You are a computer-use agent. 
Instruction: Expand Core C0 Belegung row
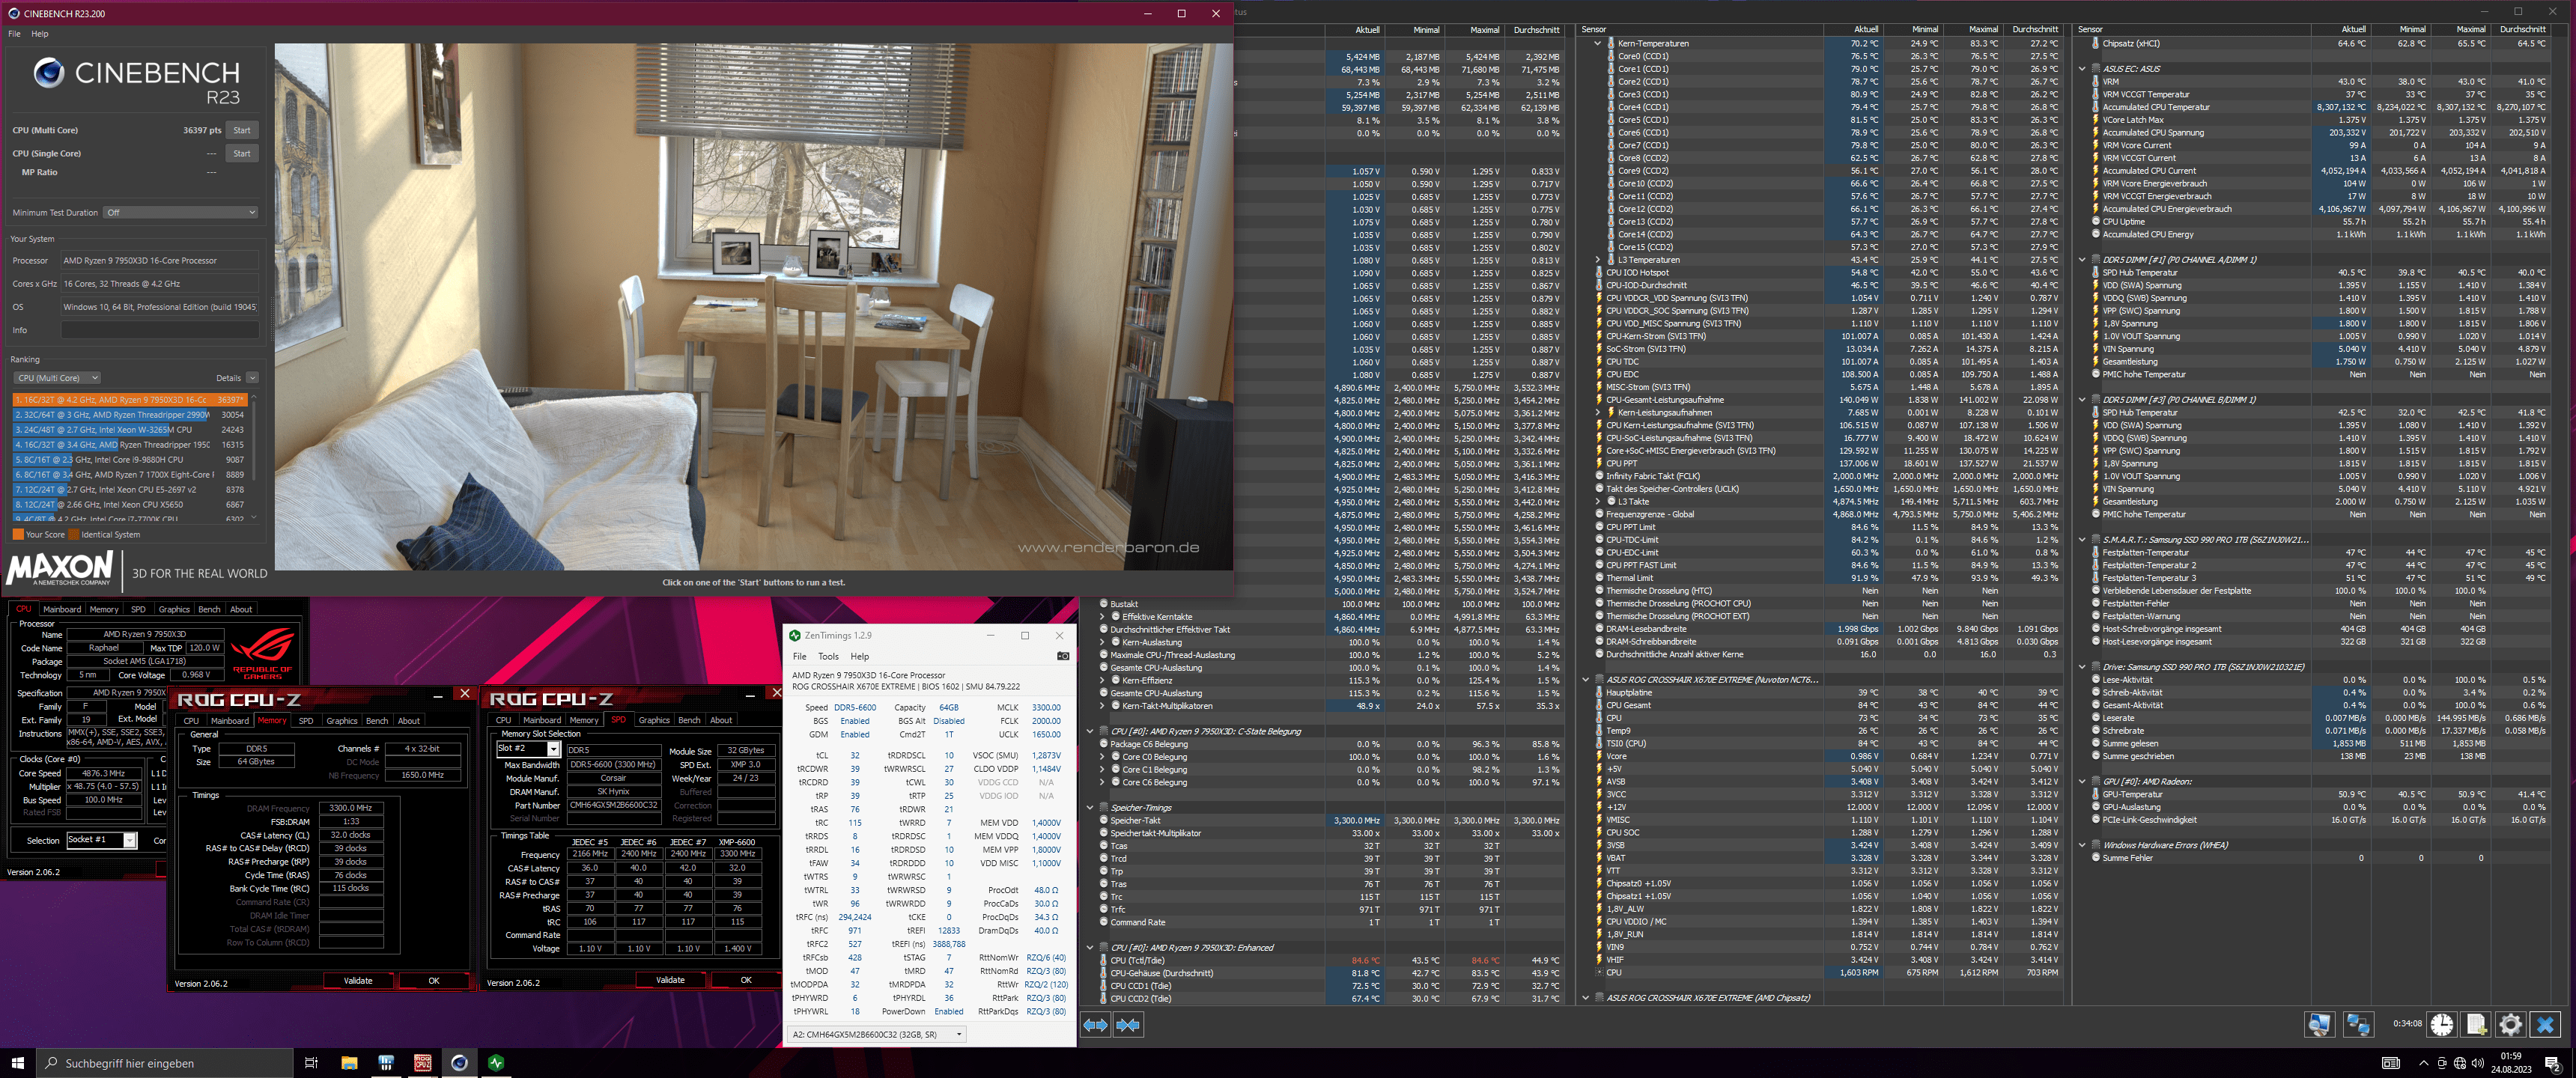click(x=1102, y=757)
